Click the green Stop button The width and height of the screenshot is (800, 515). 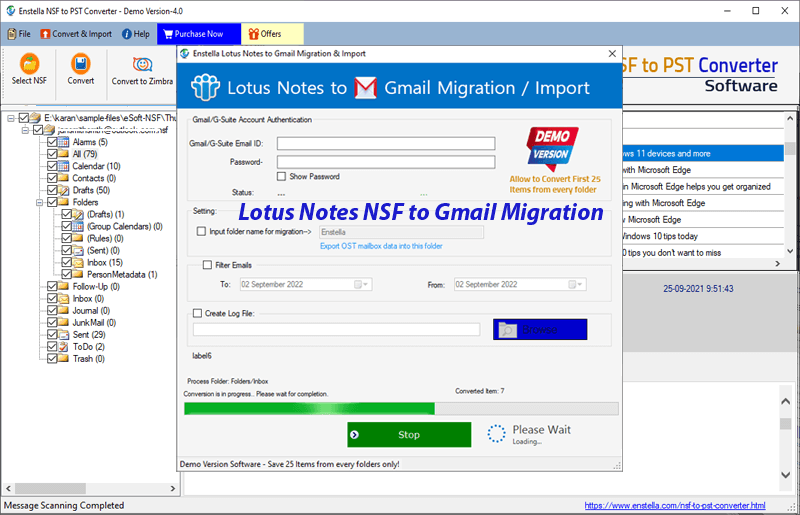pyautogui.click(x=409, y=434)
